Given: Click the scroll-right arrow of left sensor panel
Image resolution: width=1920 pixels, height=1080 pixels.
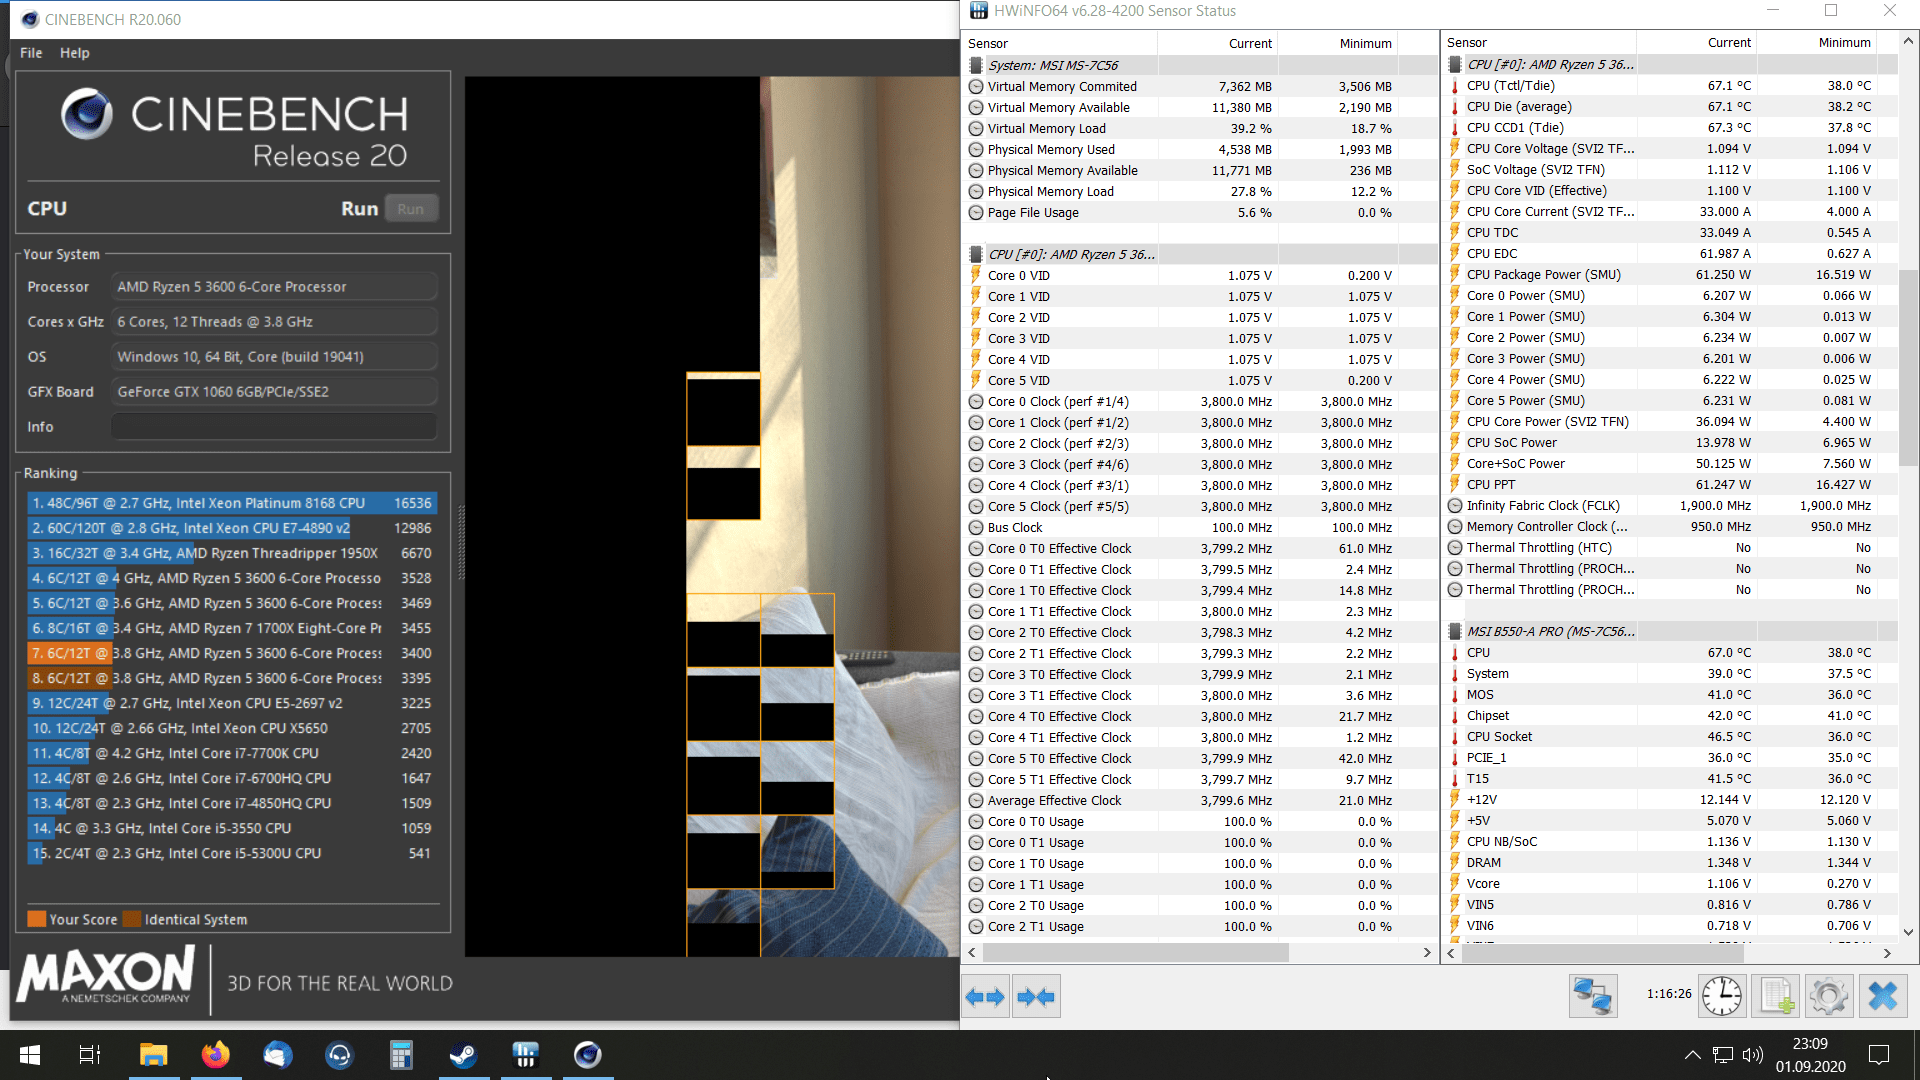Looking at the screenshot, I should click(1427, 953).
